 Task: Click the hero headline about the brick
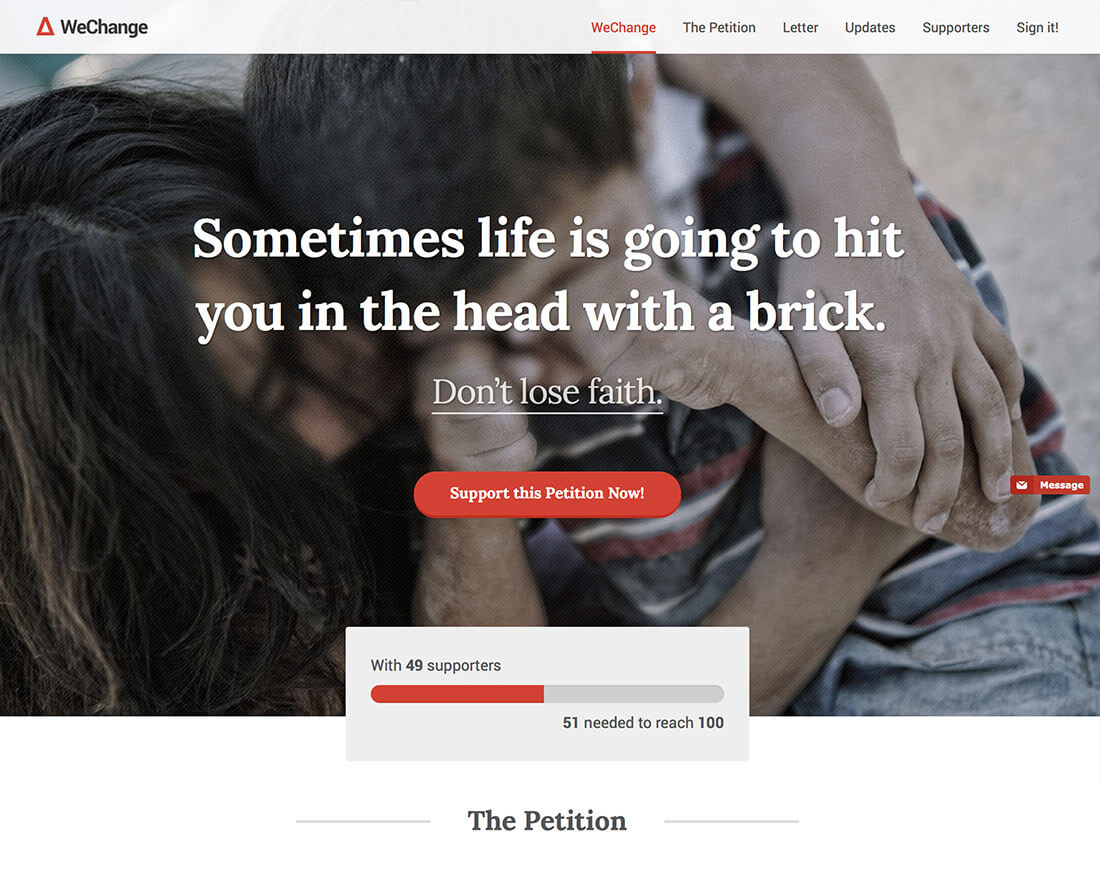click(547, 276)
